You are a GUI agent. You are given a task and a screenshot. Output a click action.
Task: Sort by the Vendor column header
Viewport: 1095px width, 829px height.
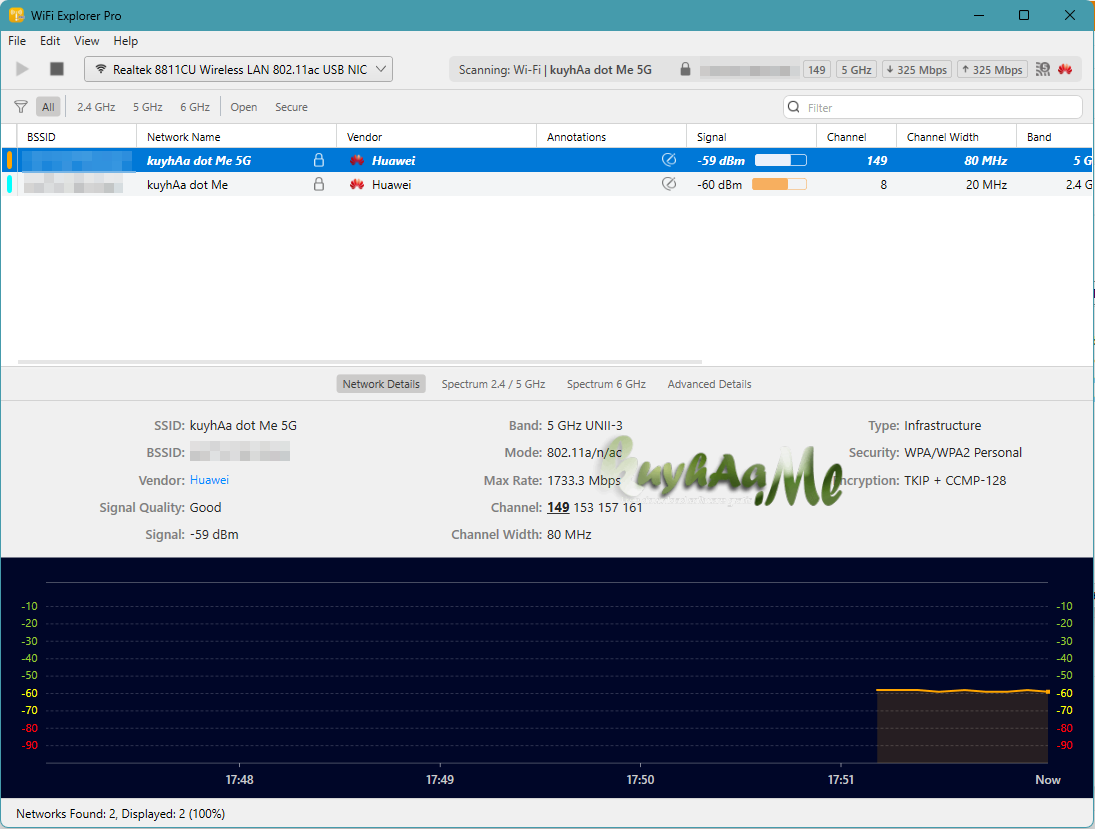pyautogui.click(x=436, y=137)
